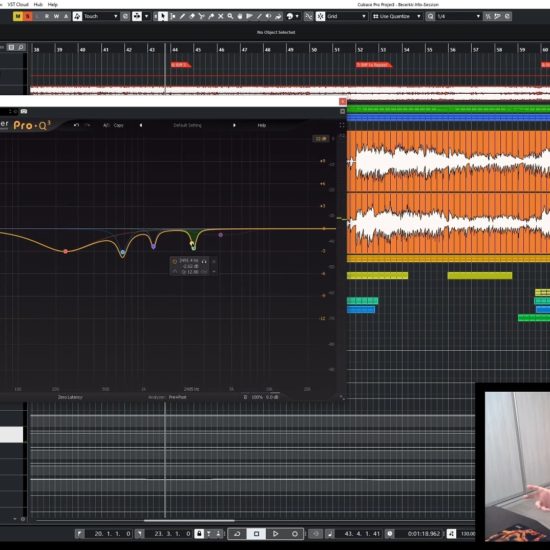This screenshot has height=550, width=550.
Task: Select the Object Selection arrow tool
Action: point(163,16)
